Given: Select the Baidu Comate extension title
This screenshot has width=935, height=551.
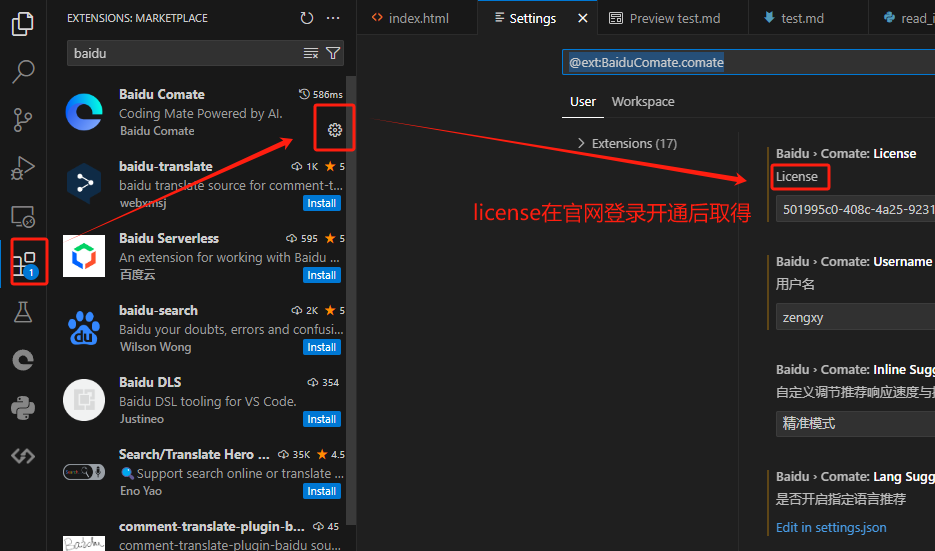Looking at the screenshot, I should [162, 94].
